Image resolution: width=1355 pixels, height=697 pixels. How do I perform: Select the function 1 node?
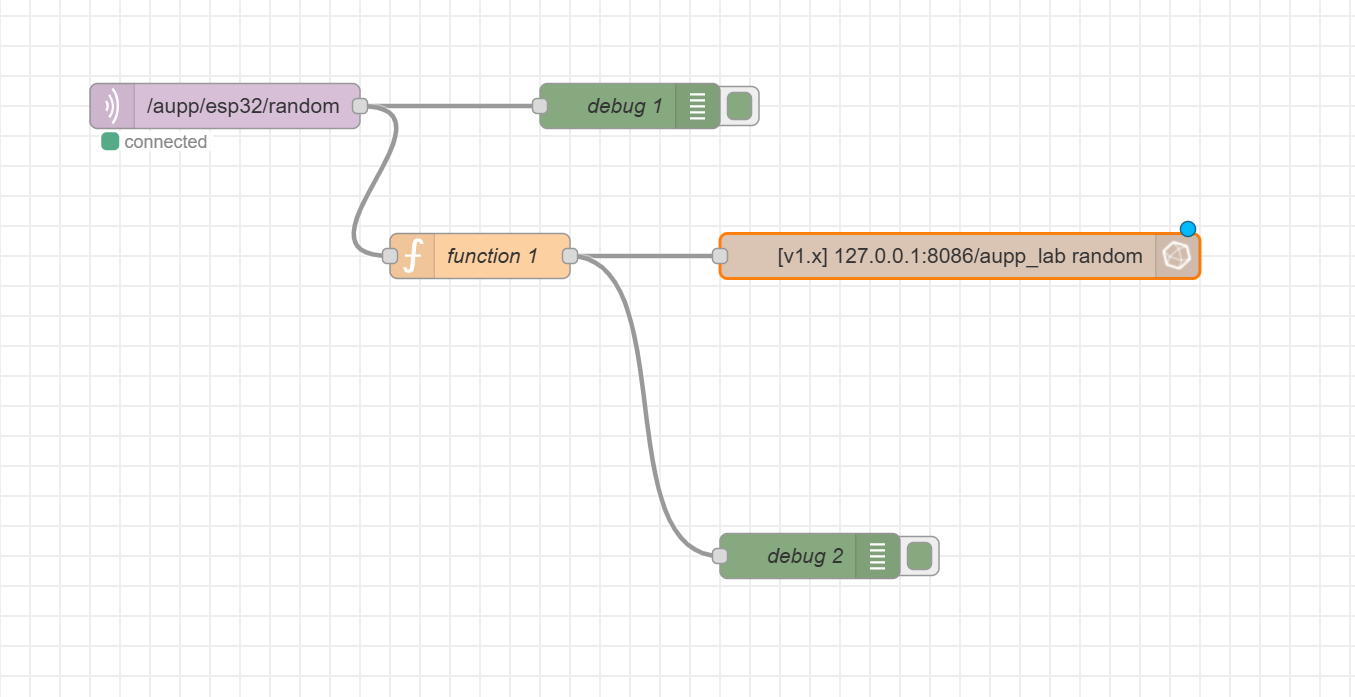pos(490,255)
